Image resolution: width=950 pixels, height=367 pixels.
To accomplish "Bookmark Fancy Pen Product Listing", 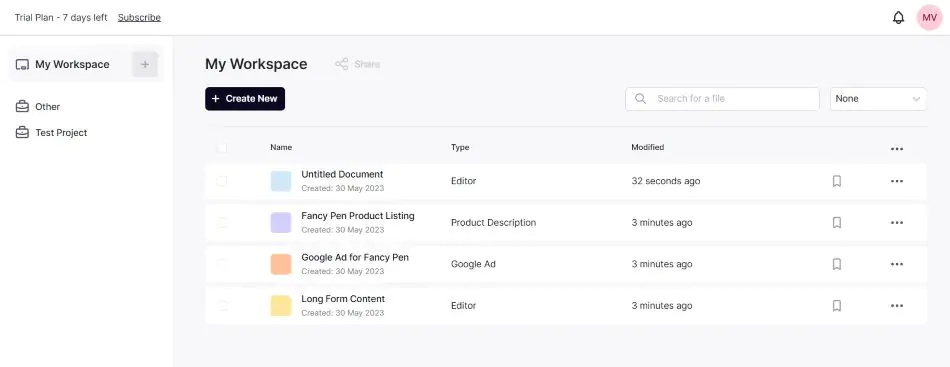I will pyautogui.click(x=837, y=223).
